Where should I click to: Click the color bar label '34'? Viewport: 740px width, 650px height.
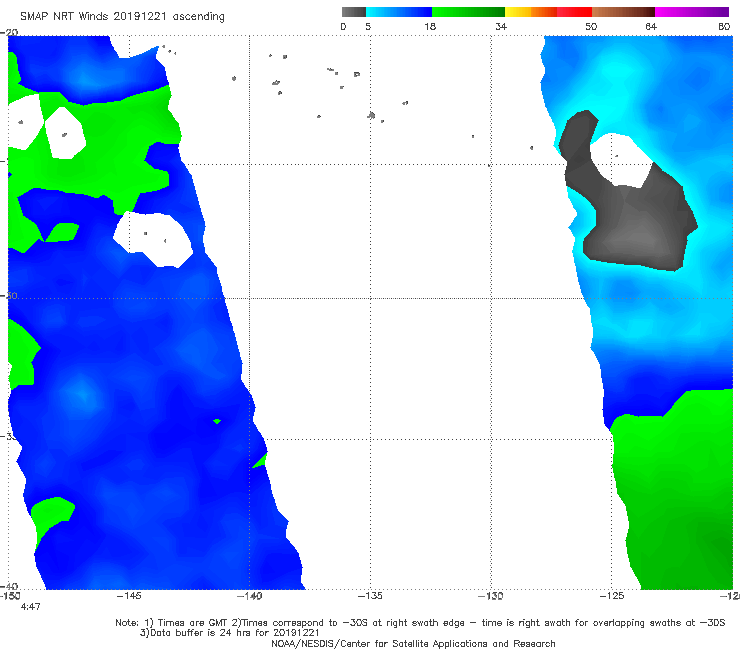pyautogui.click(x=501, y=27)
